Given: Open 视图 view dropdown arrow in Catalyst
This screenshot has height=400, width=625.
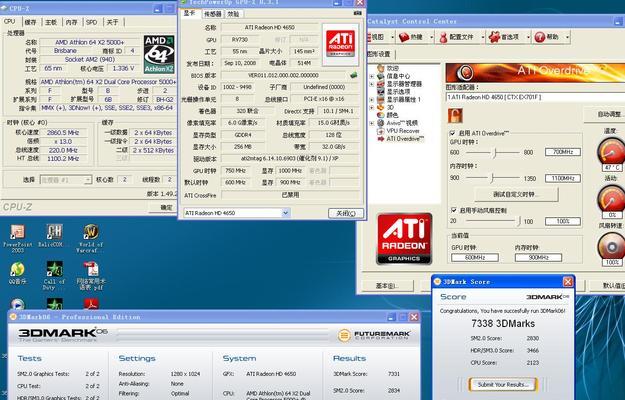Looking at the screenshot, I should tap(392, 37).
